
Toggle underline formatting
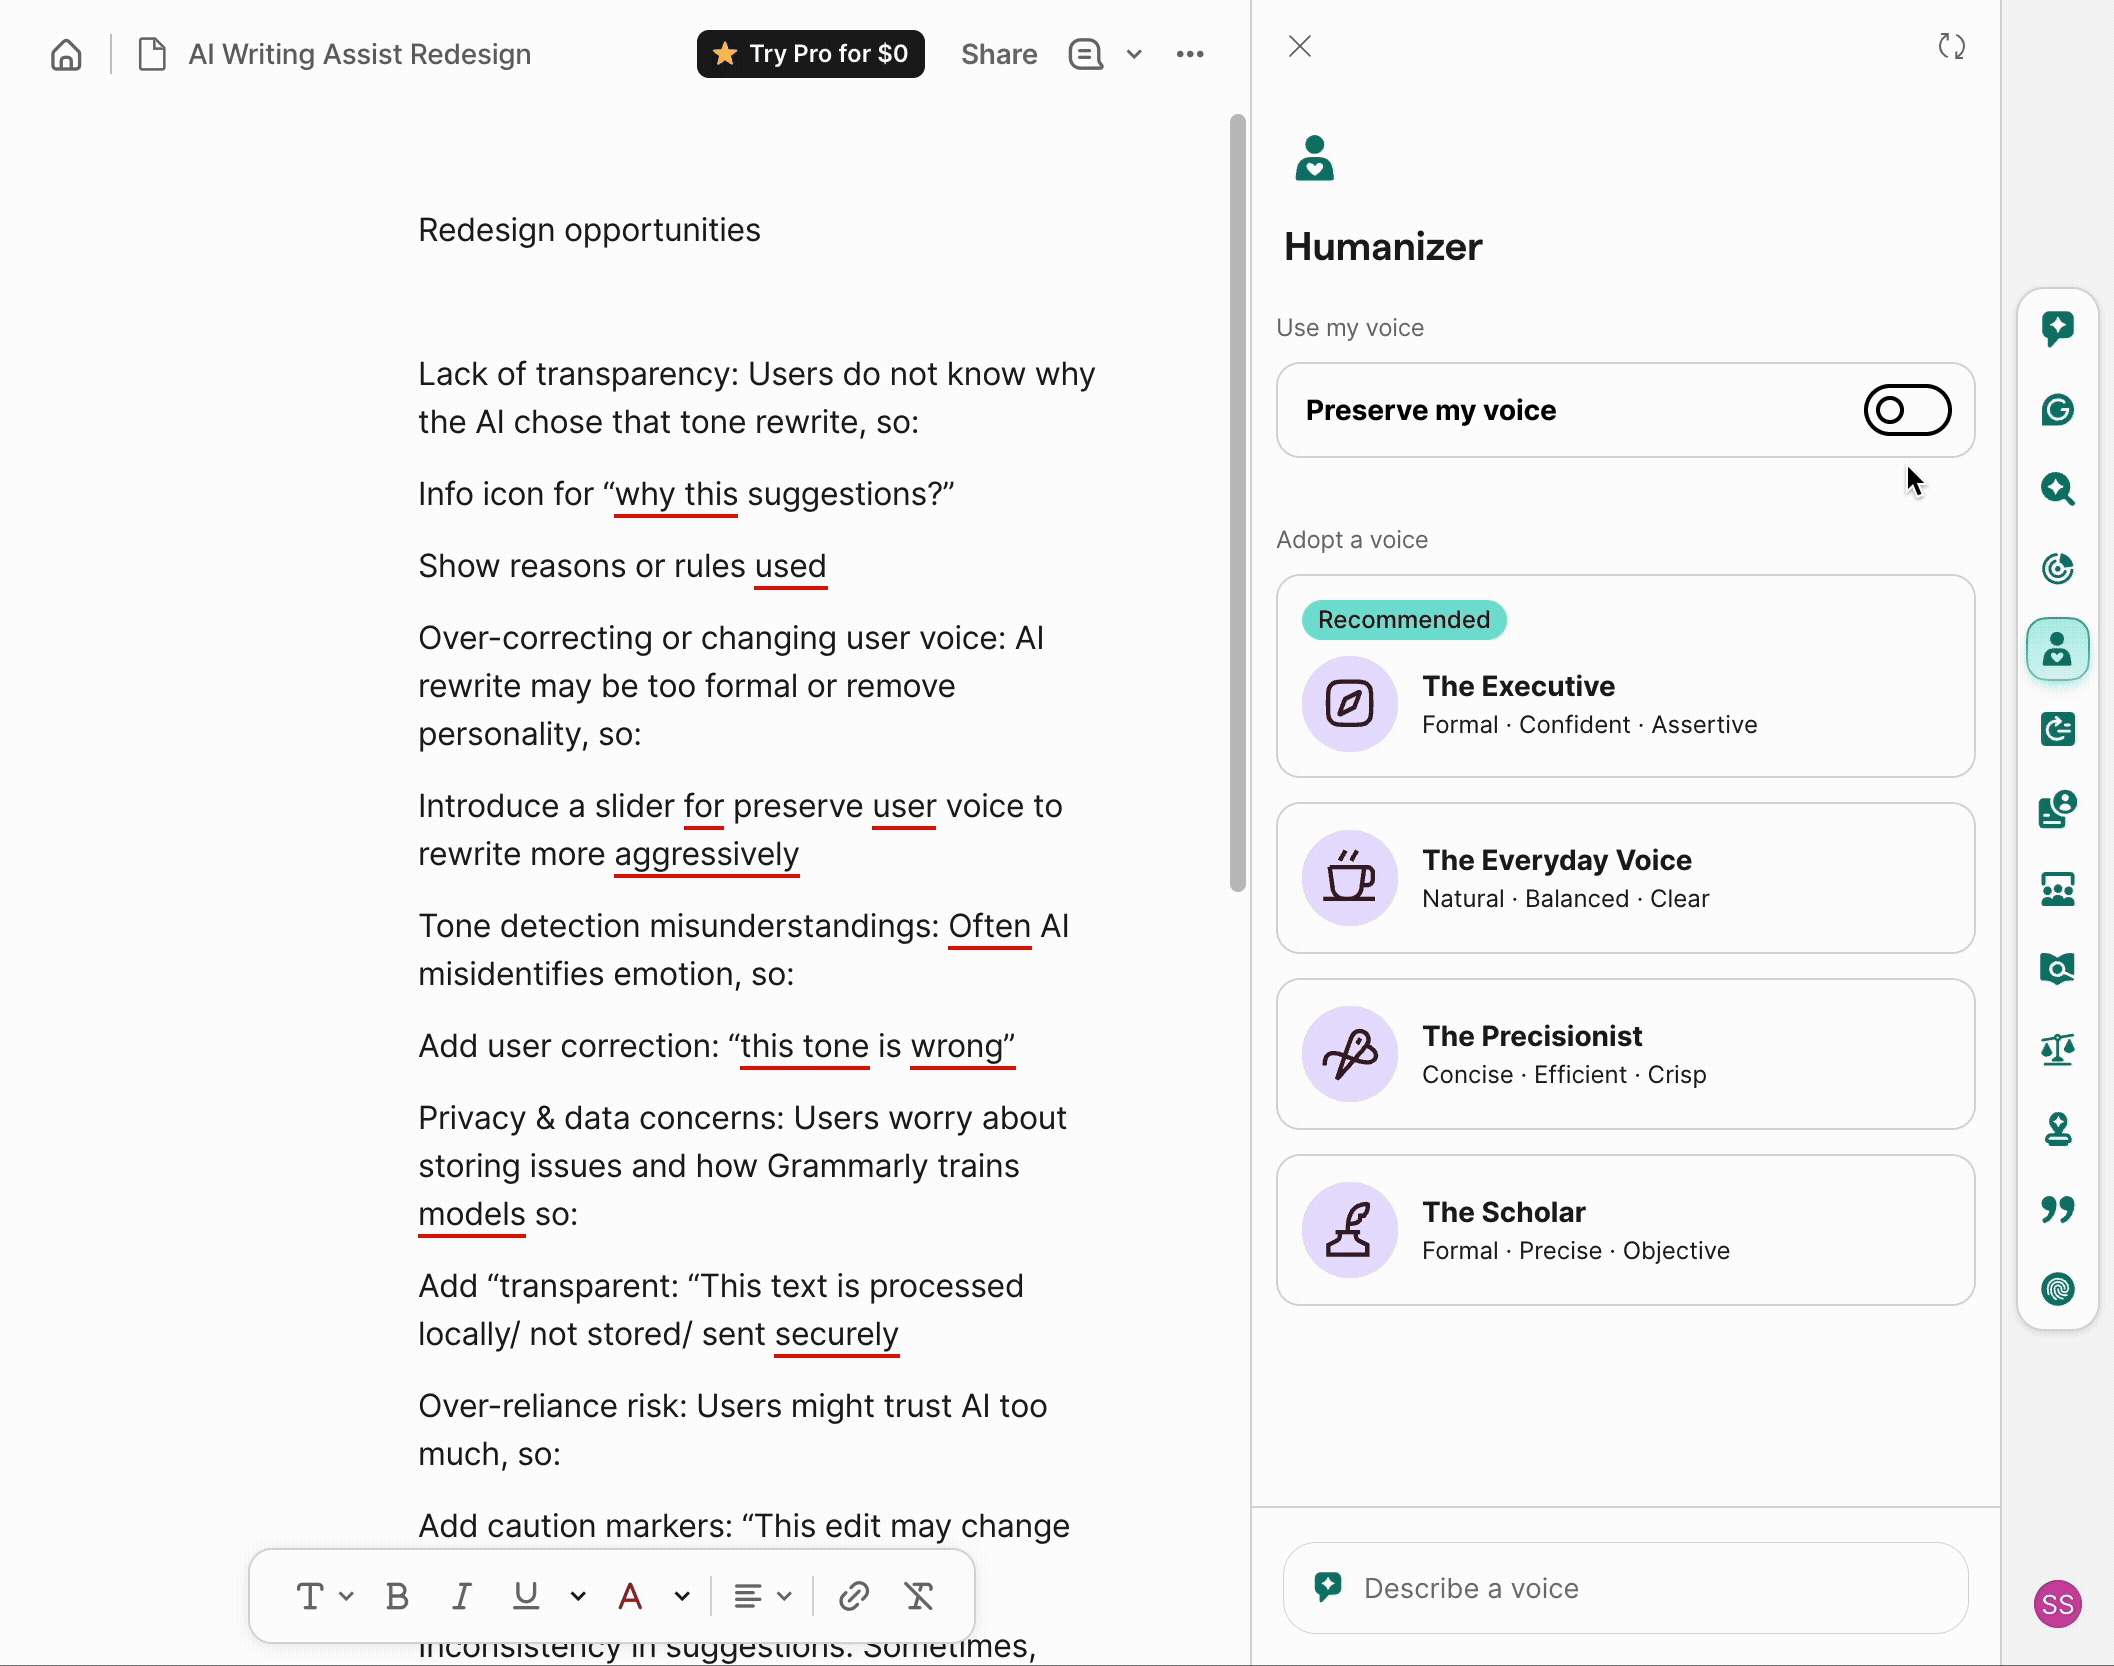[x=526, y=1596]
